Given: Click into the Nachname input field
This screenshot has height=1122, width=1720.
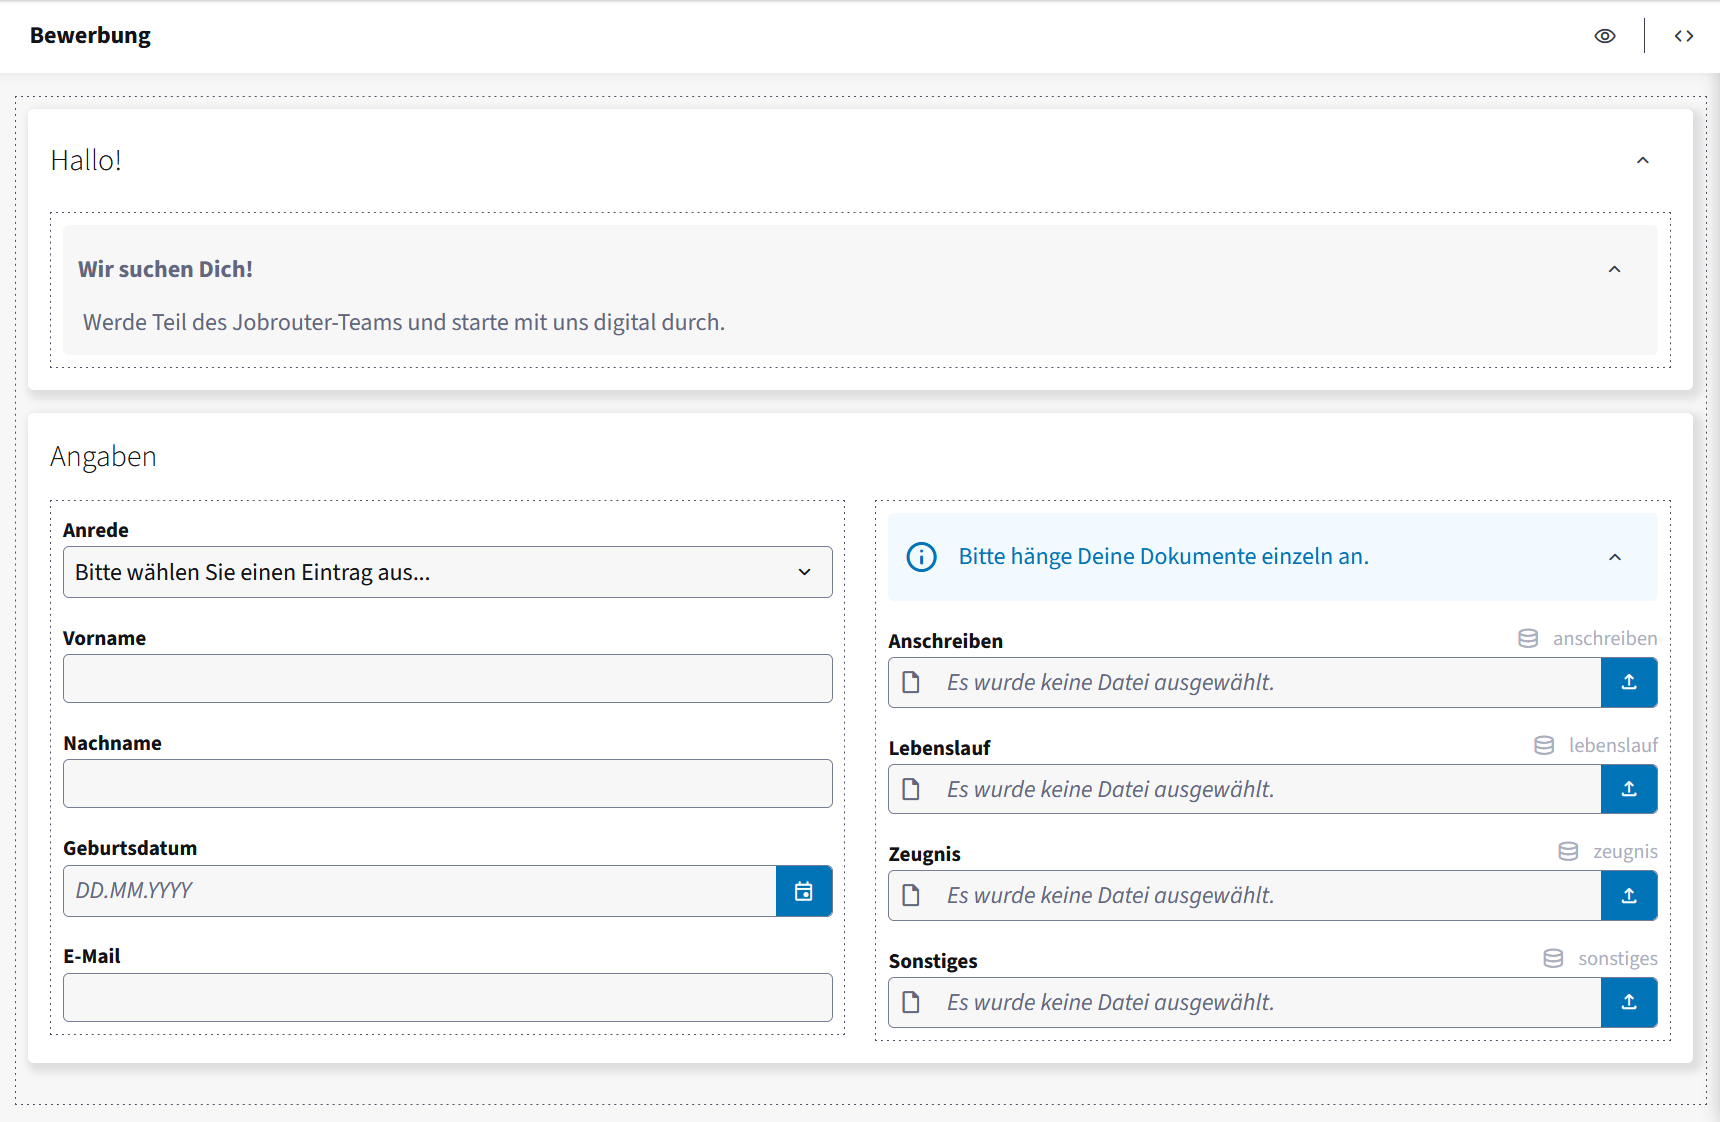Looking at the screenshot, I should coord(448,784).
